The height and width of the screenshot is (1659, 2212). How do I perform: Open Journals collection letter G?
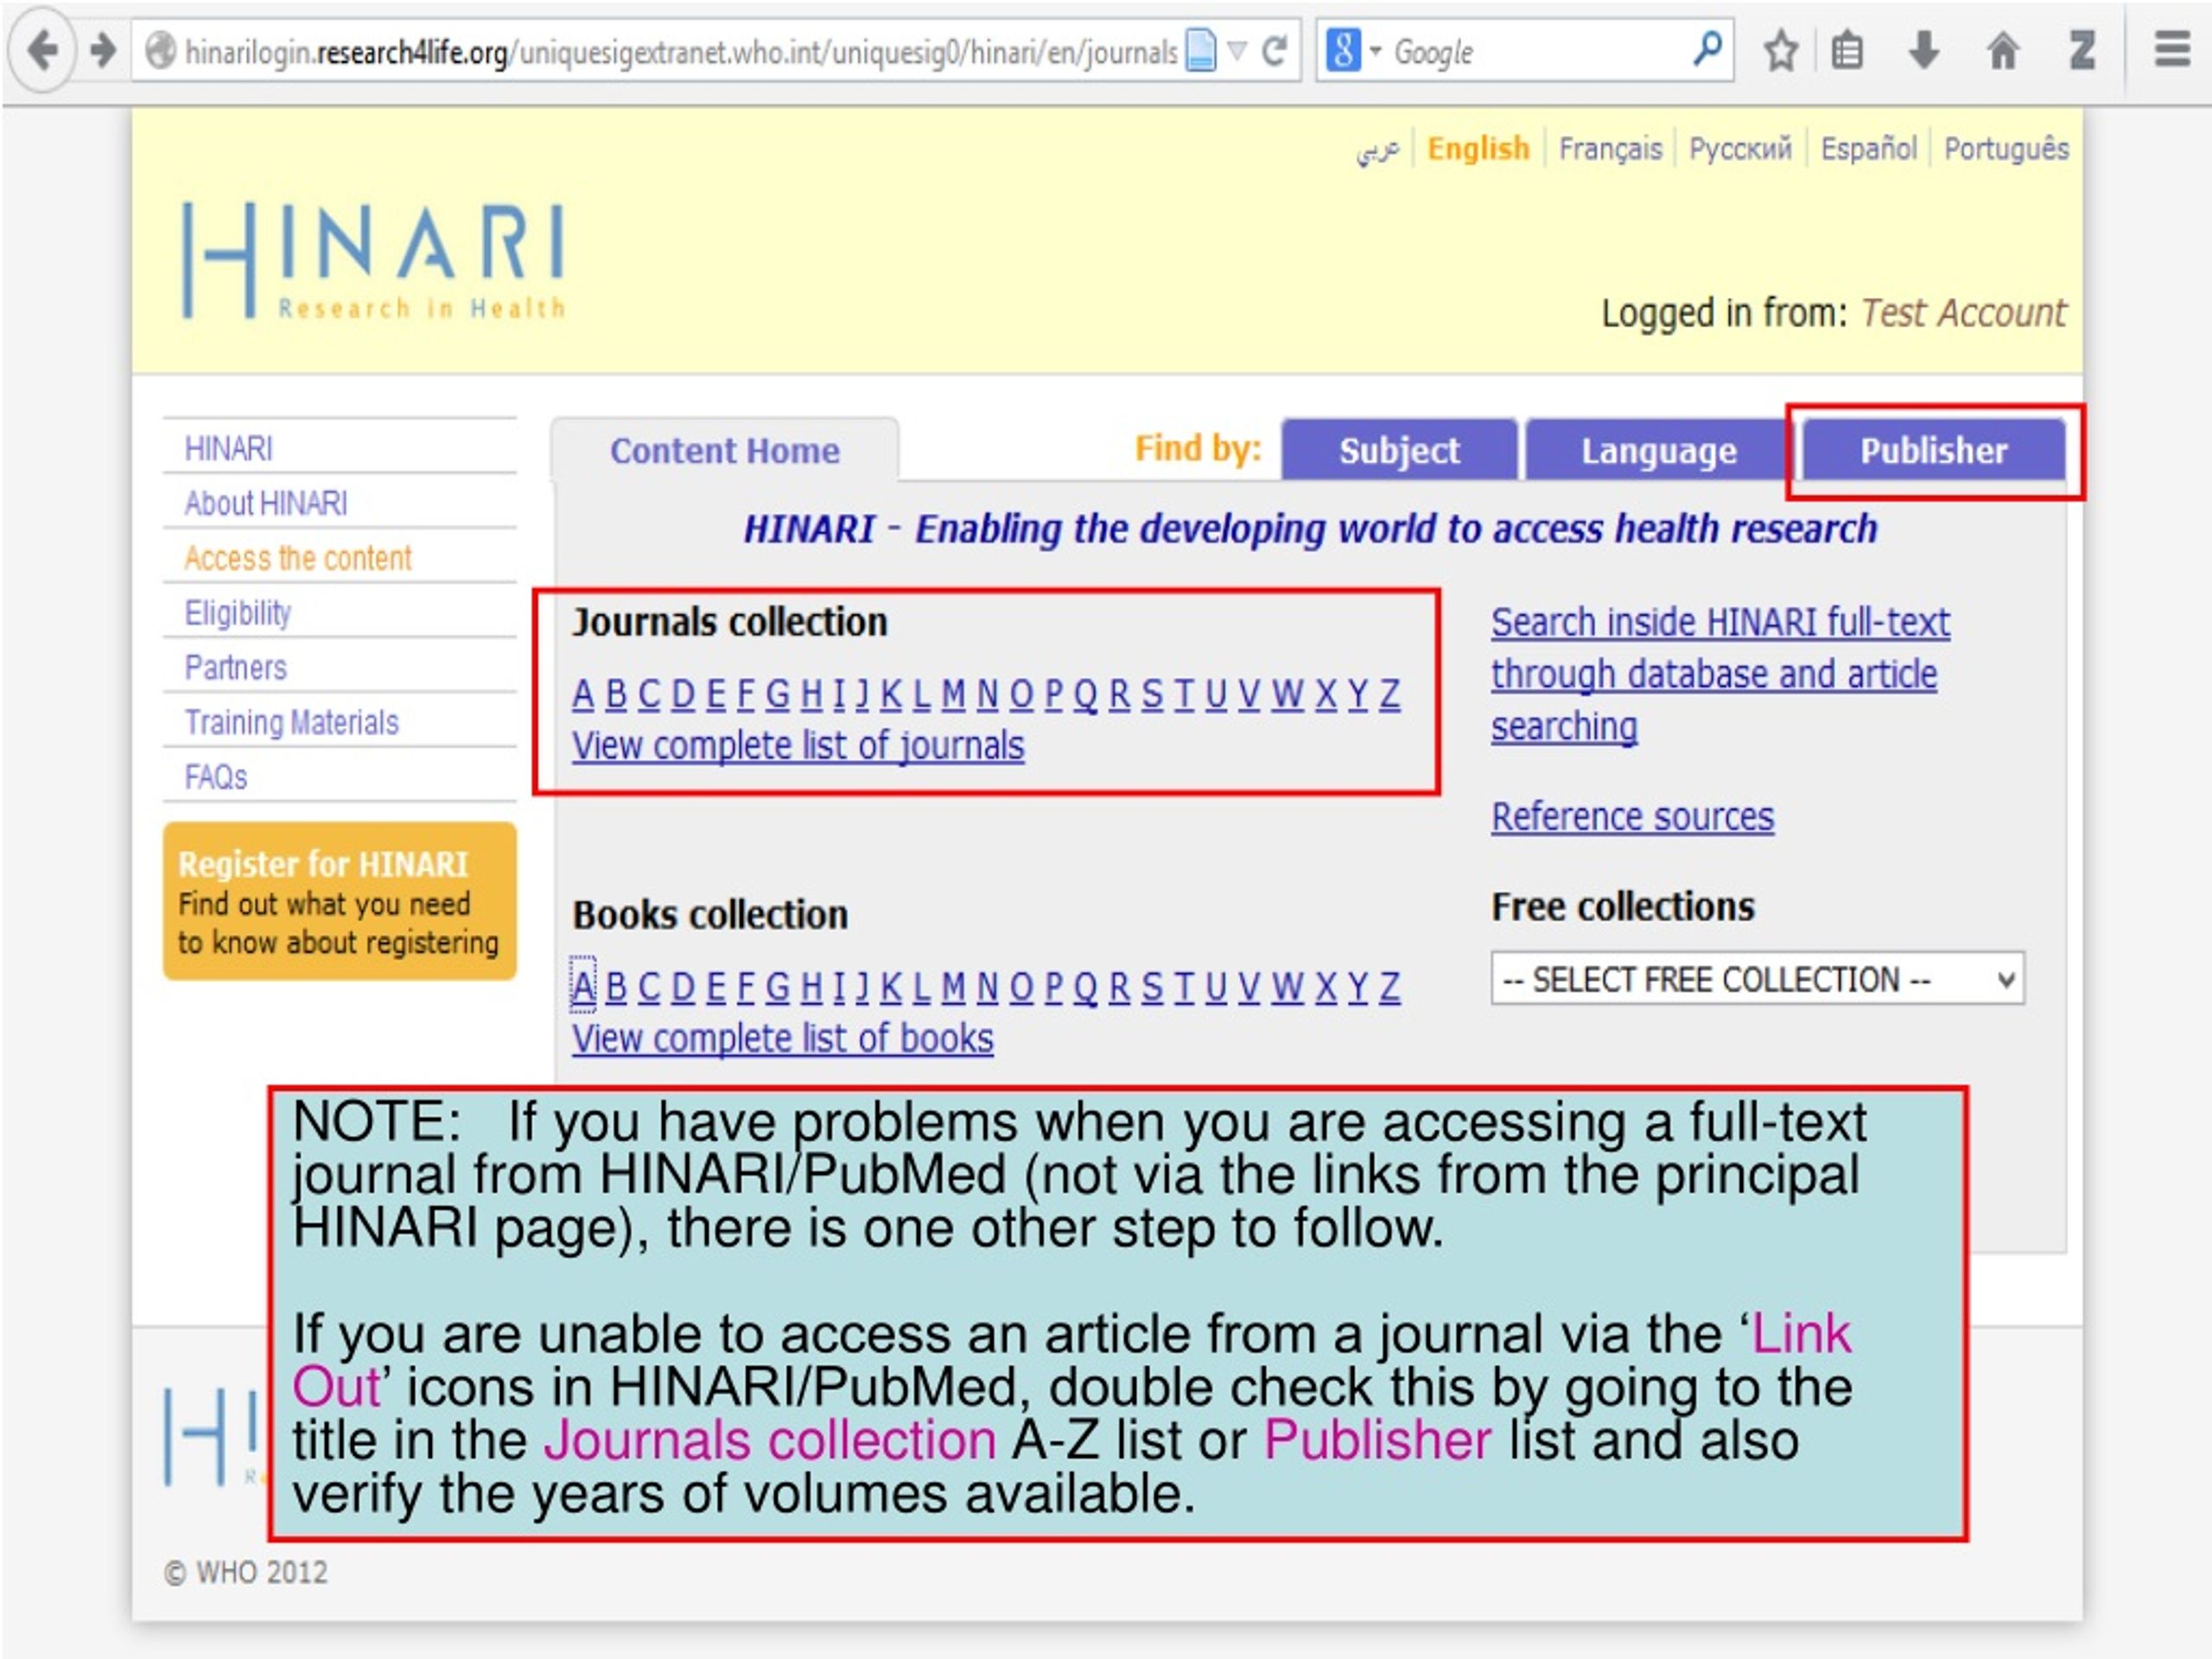point(777,693)
